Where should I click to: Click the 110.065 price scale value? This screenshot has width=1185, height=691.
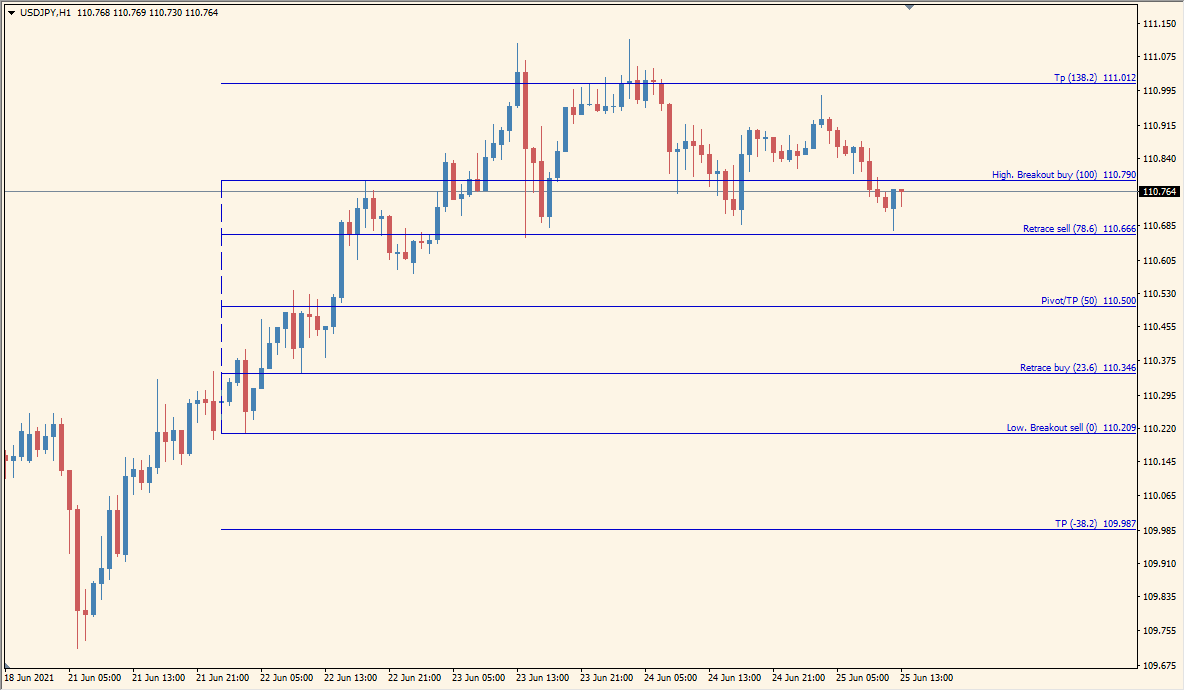tap(1159, 496)
